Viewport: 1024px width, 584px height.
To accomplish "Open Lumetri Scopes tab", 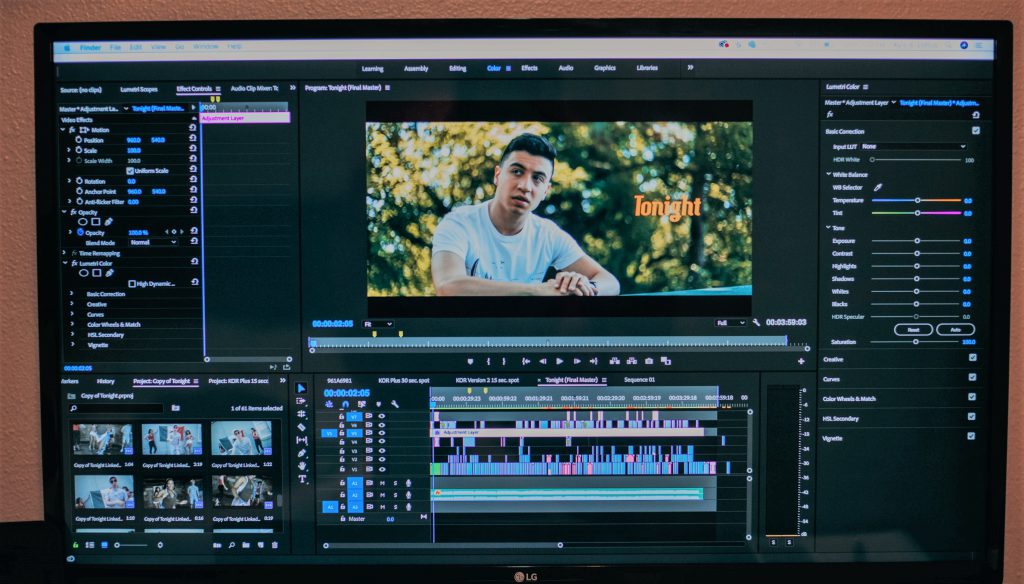I will coord(138,89).
